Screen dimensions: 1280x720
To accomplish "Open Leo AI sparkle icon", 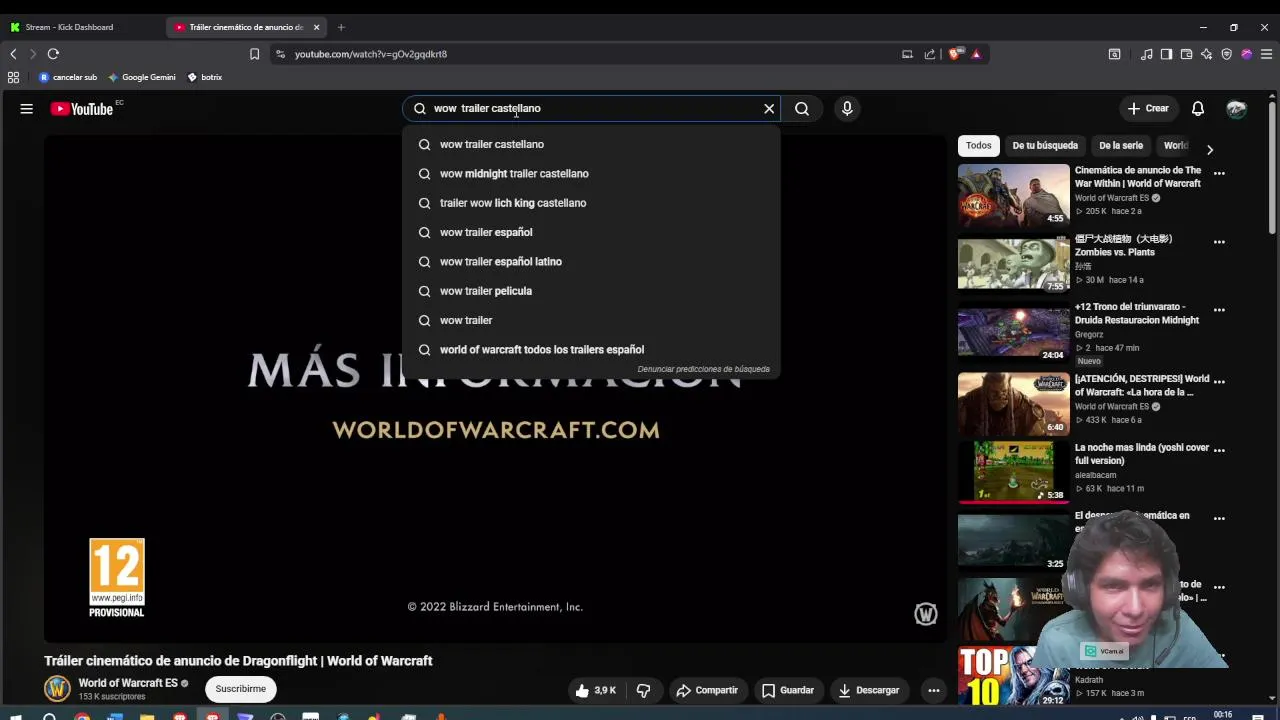I will tap(1206, 54).
